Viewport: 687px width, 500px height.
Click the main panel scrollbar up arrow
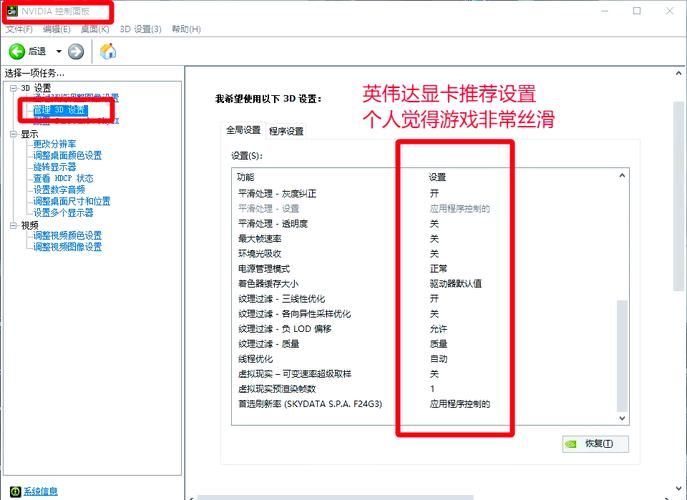(679, 73)
